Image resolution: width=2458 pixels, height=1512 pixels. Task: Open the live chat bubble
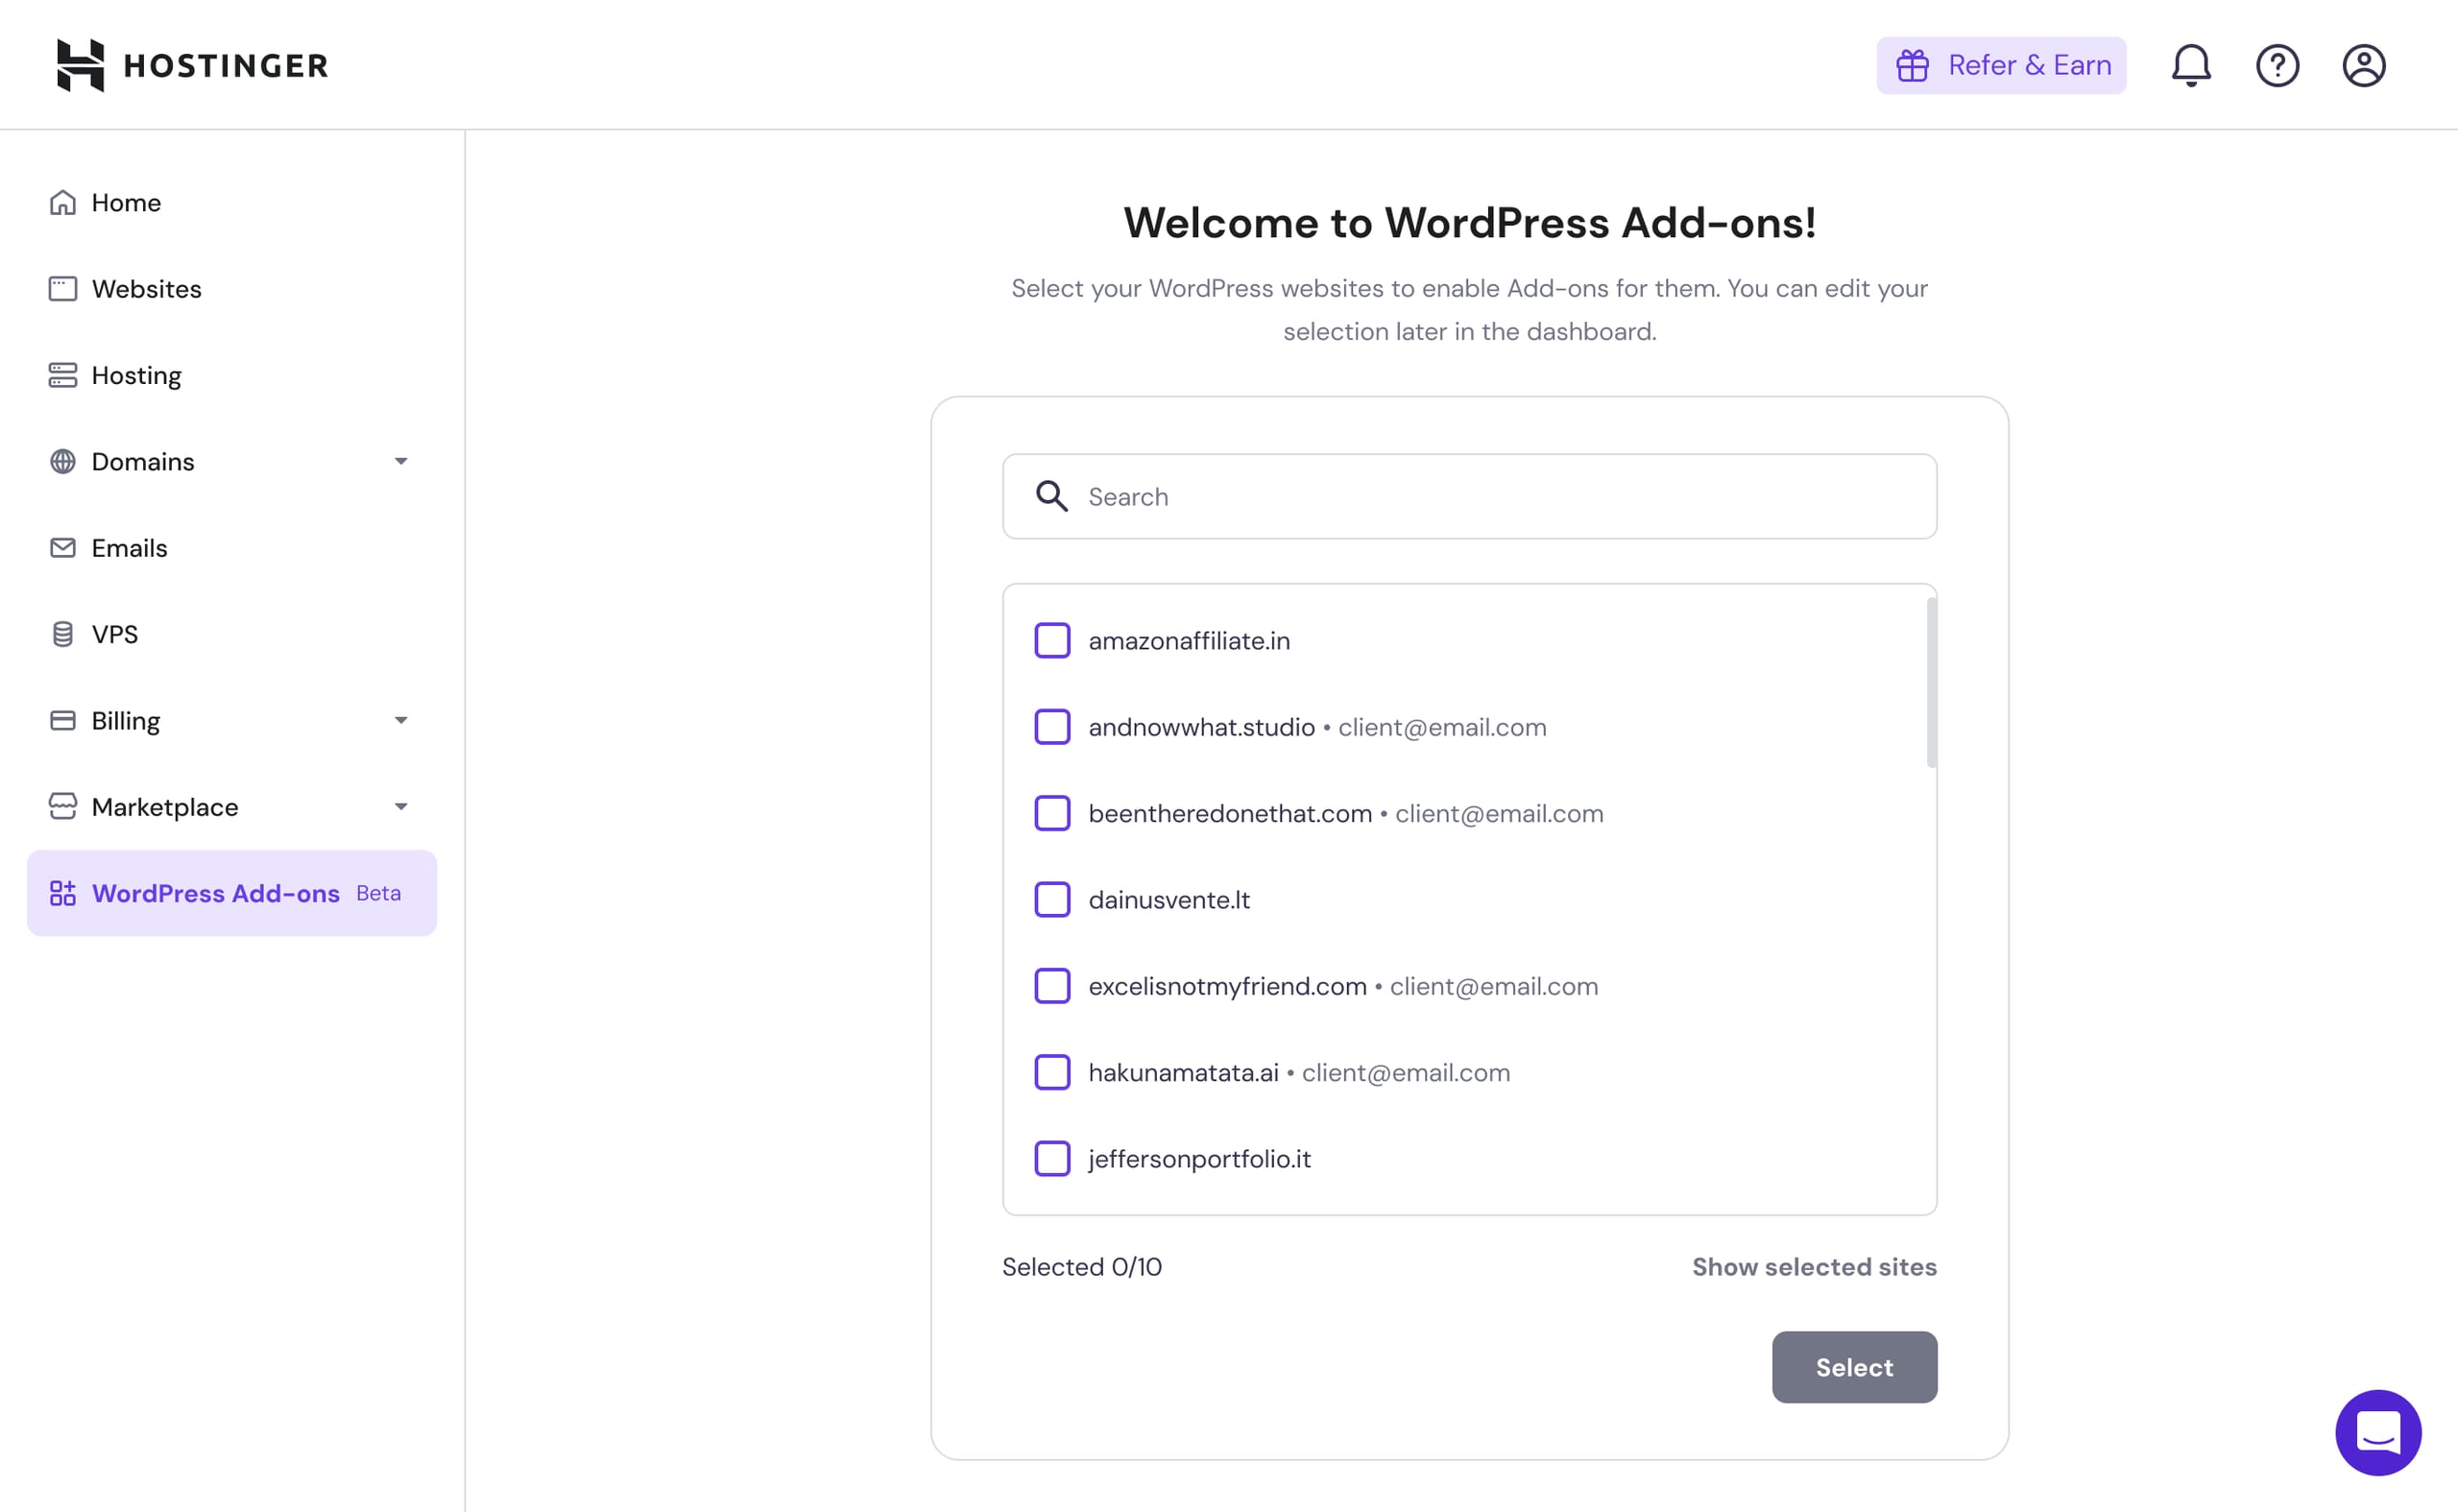2377,1431
